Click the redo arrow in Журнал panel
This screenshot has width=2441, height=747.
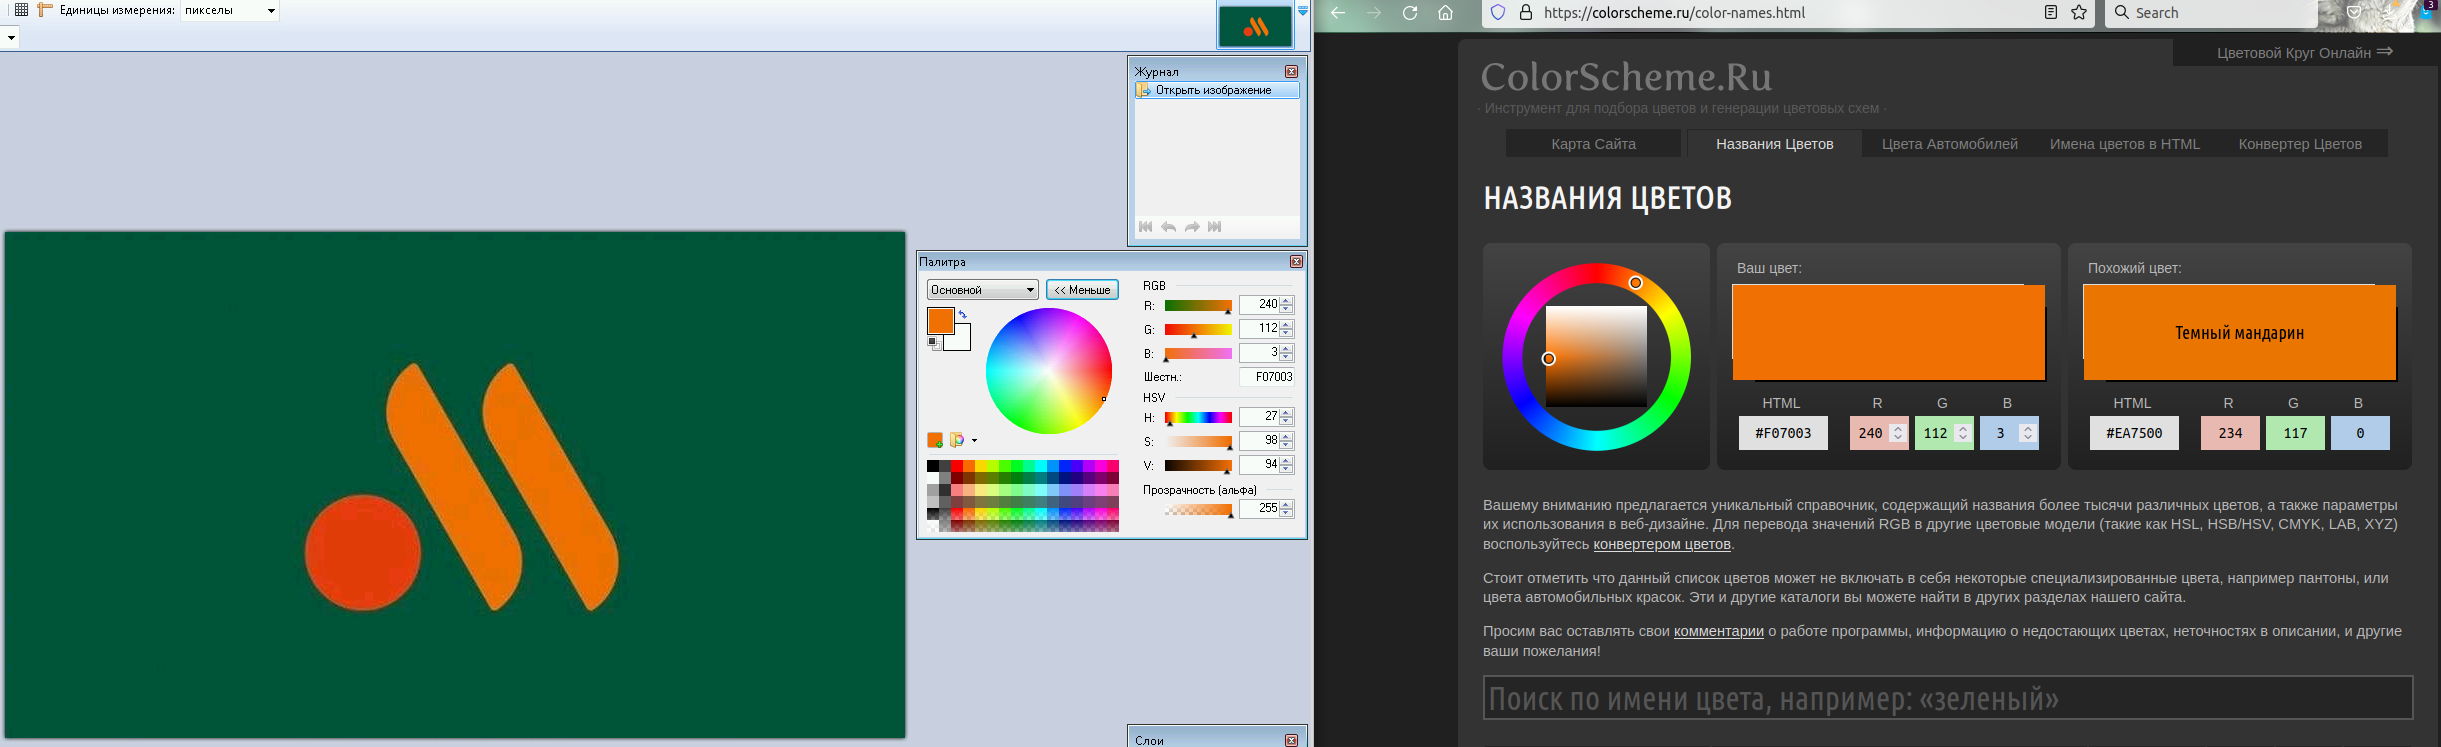click(1192, 227)
